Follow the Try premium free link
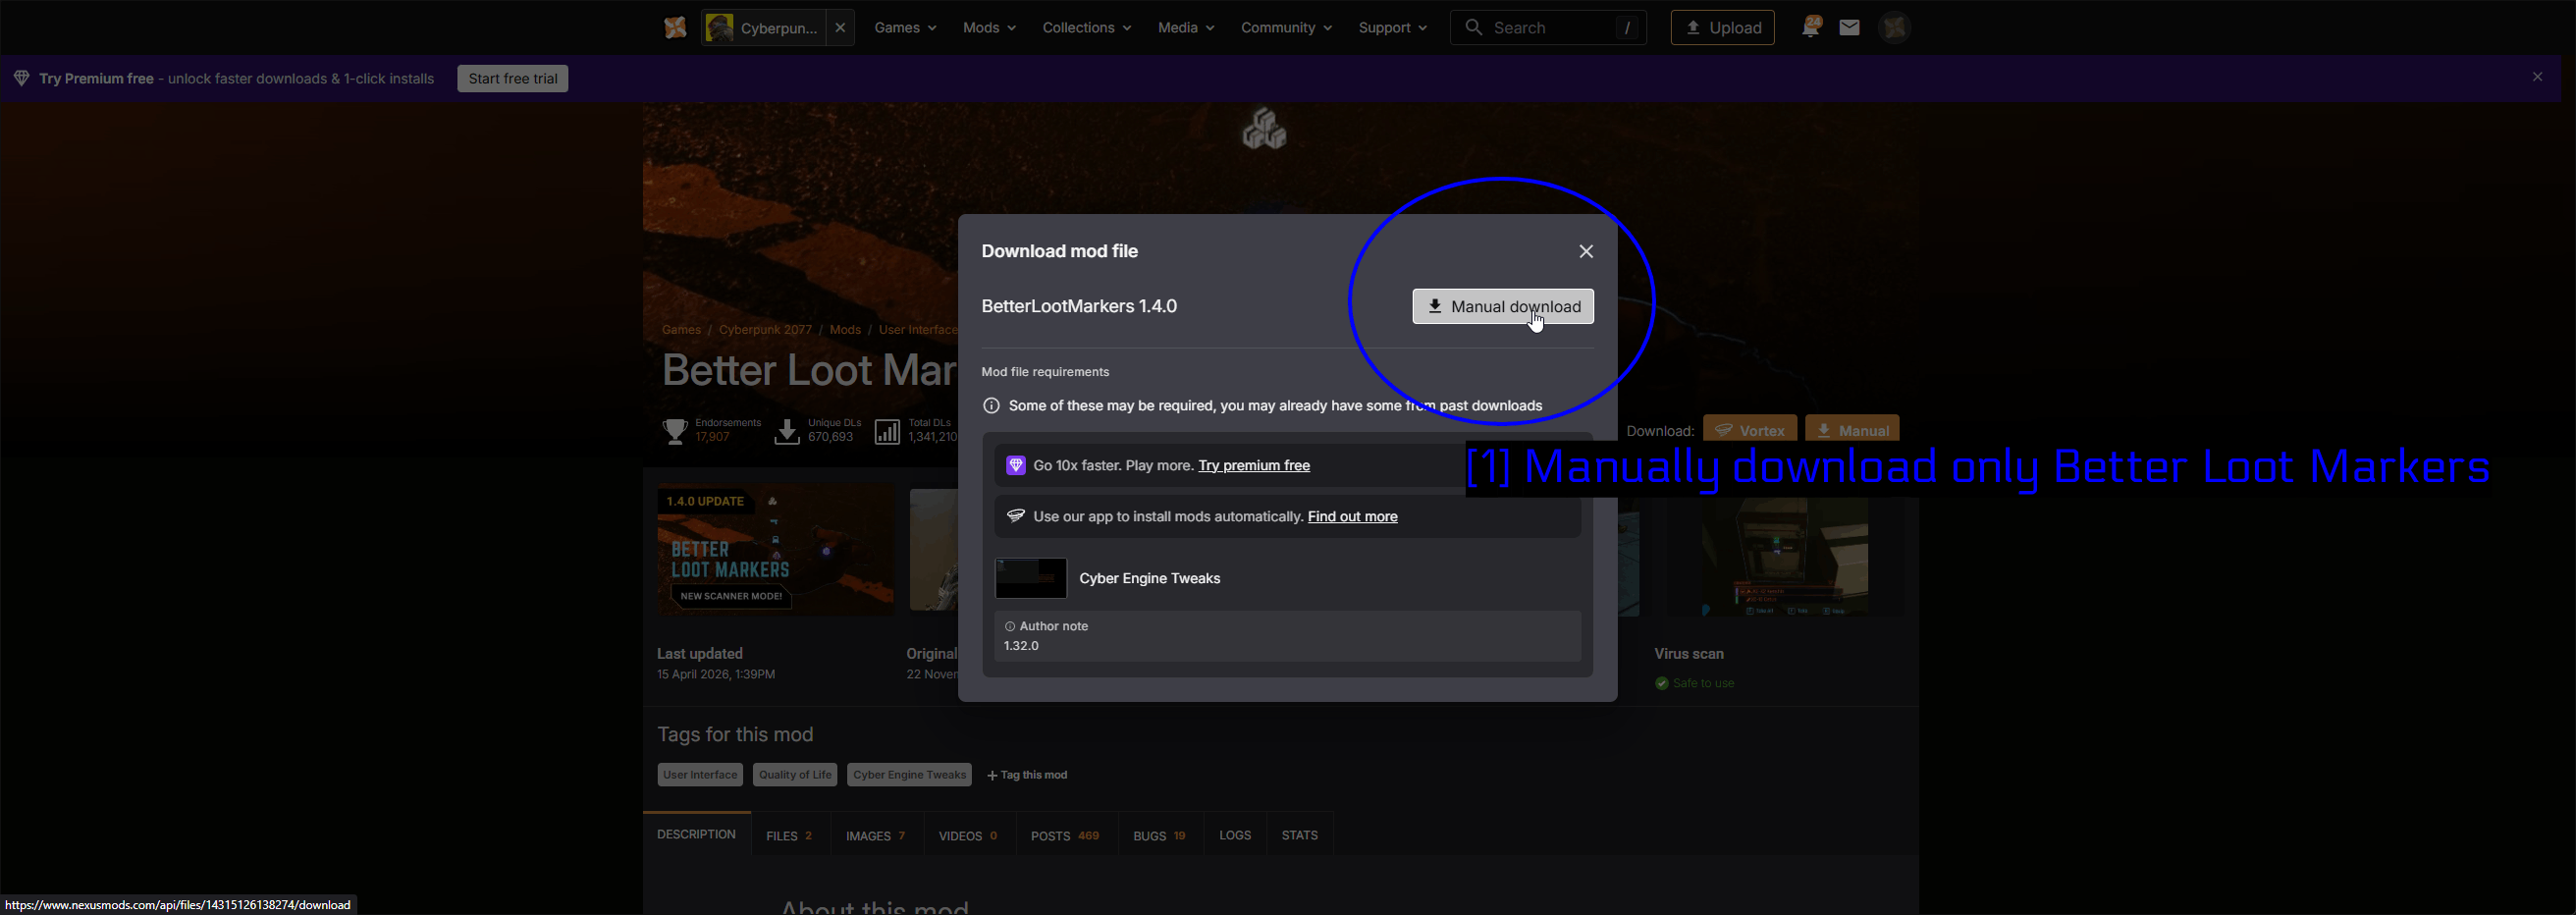Image resolution: width=2576 pixels, height=915 pixels. 1254,465
